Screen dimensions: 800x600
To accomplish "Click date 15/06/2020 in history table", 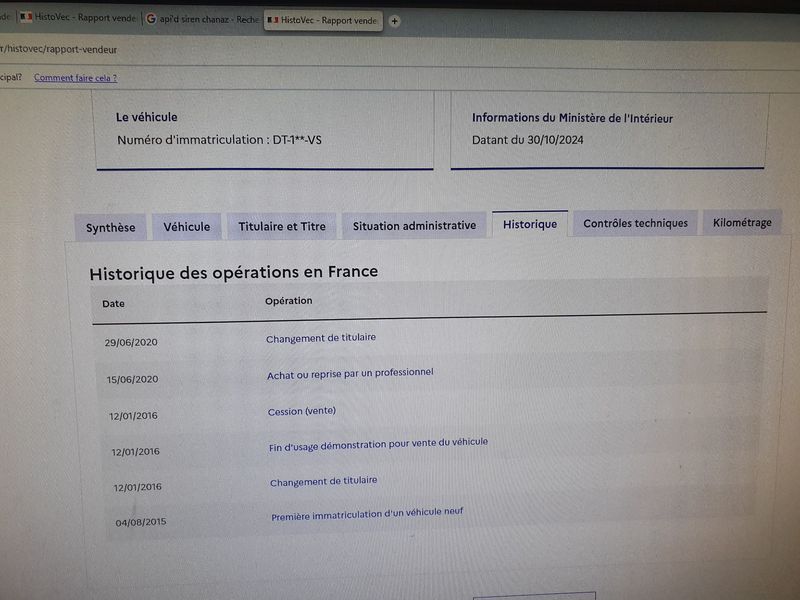I will point(132,379).
